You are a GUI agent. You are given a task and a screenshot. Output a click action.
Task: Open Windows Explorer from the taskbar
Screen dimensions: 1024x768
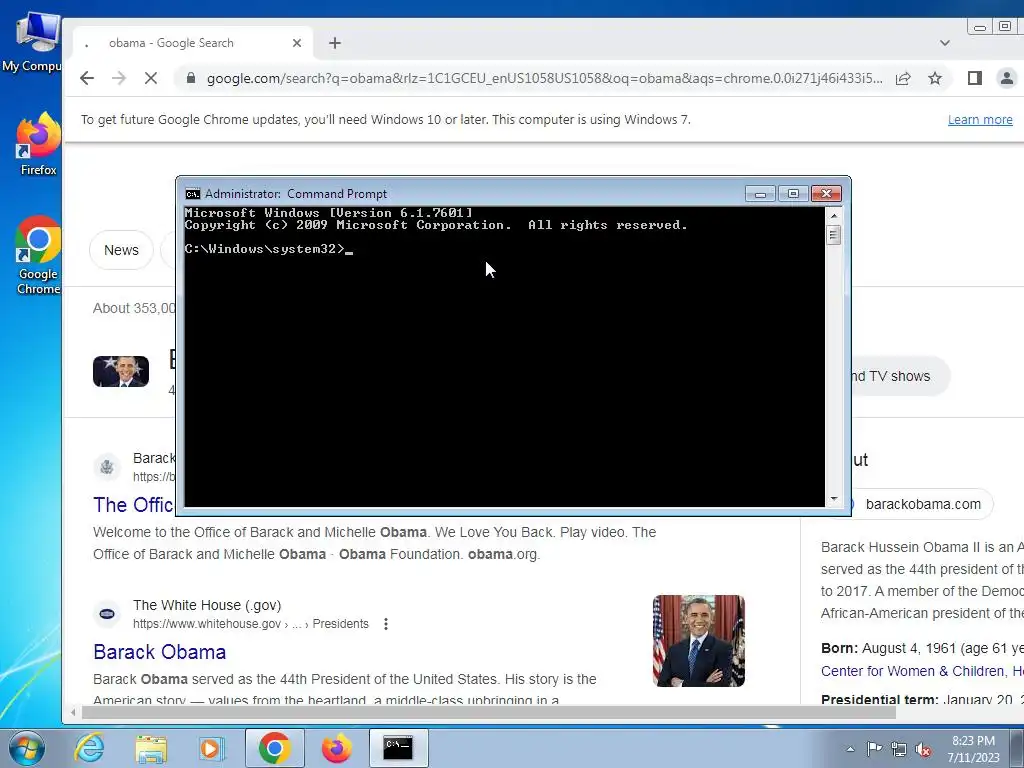(x=151, y=748)
